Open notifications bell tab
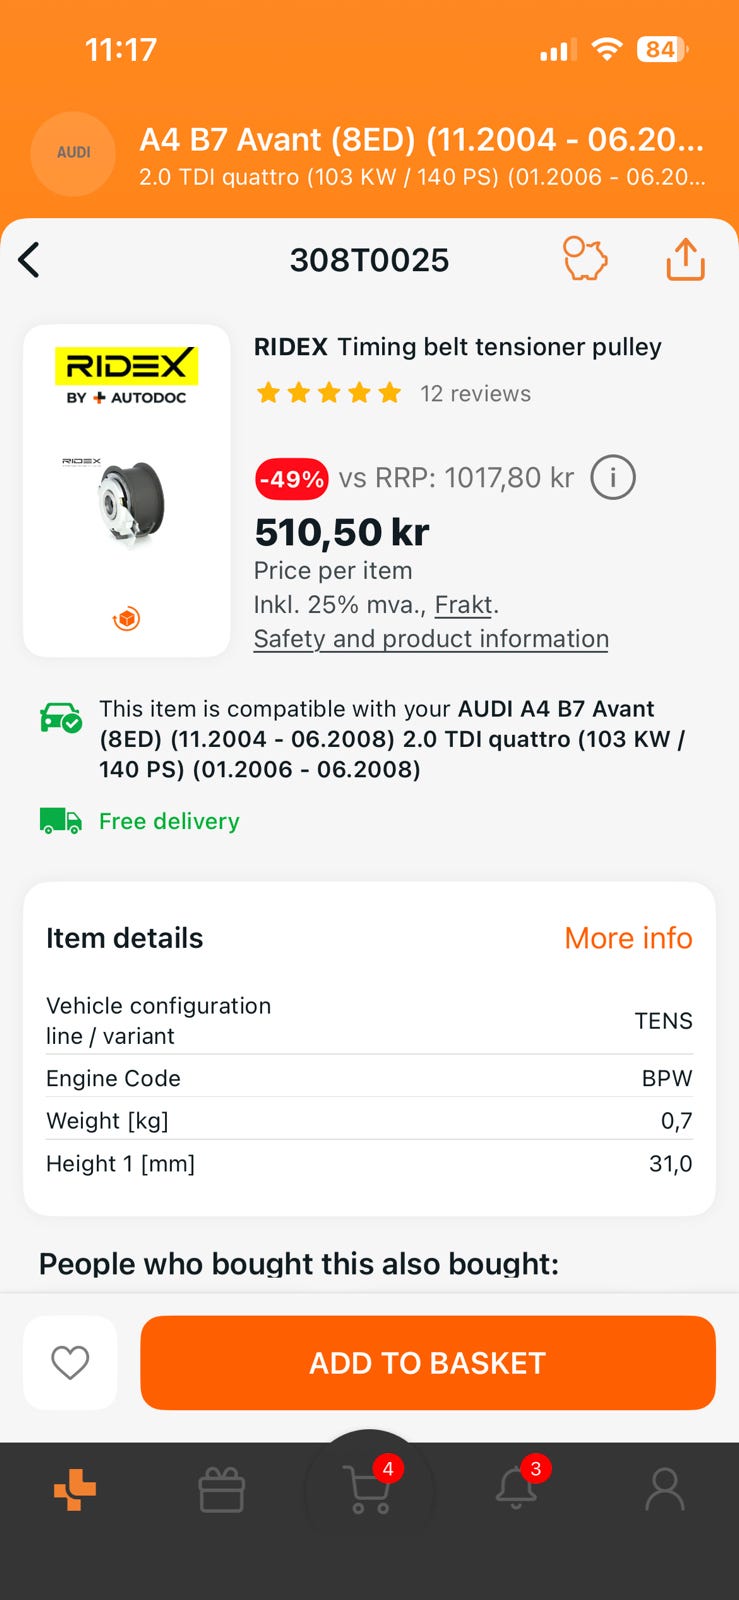This screenshot has width=739, height=1600. coord(517,1488)
